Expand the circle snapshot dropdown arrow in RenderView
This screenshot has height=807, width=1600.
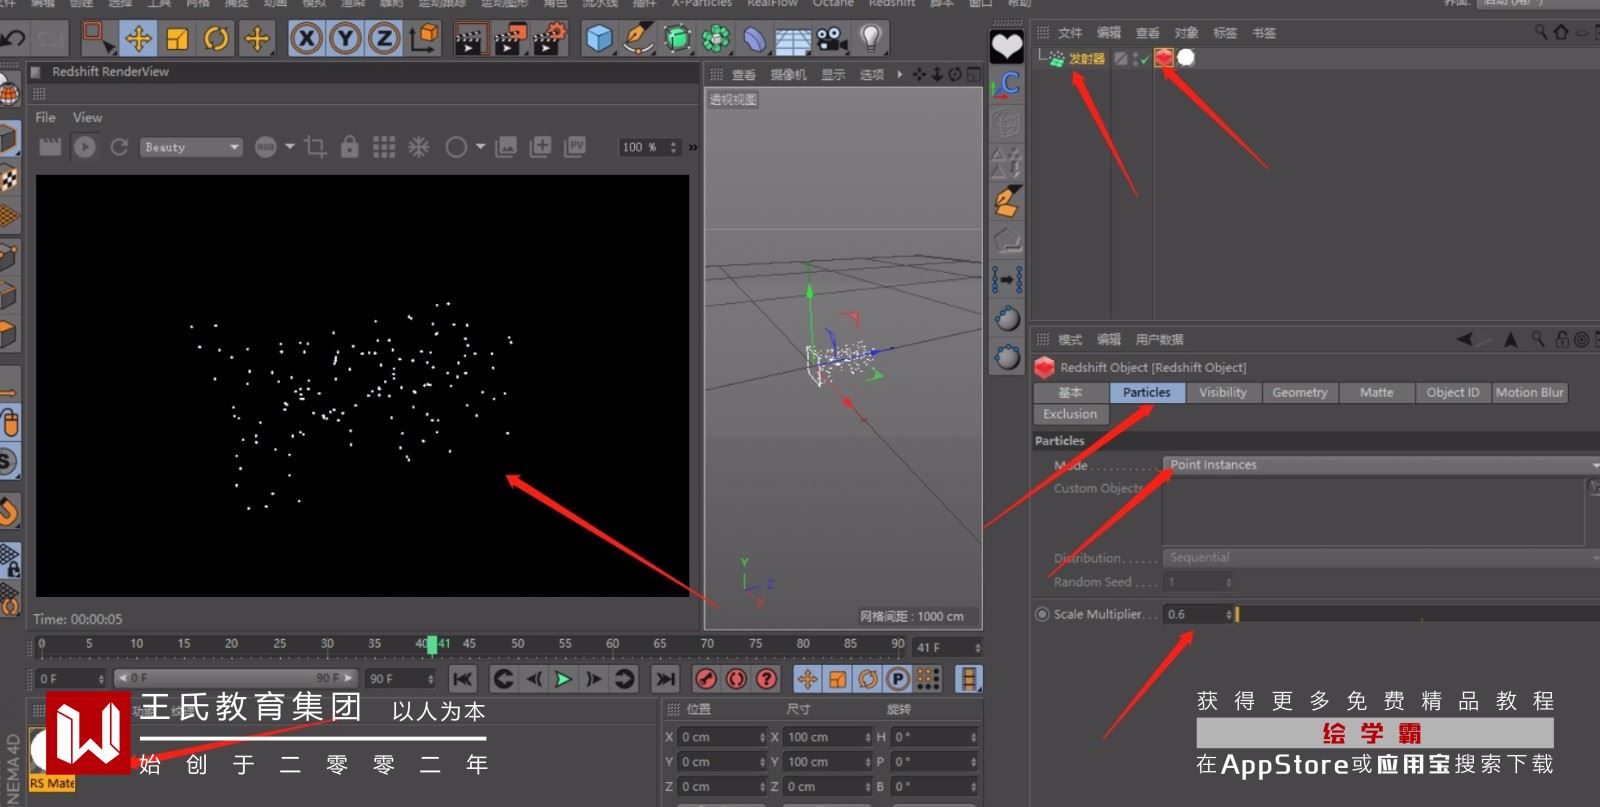(x=480, y=147)
